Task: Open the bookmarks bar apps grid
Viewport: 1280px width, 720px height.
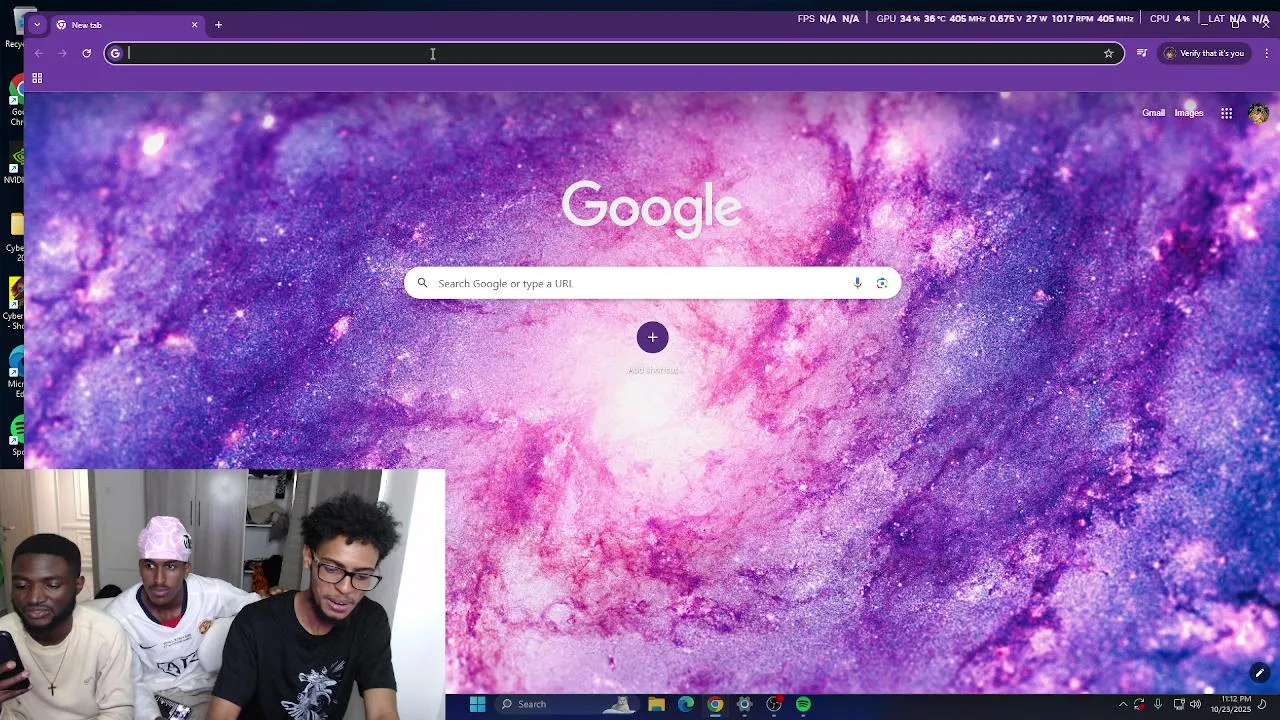Action: pos(37,78)
